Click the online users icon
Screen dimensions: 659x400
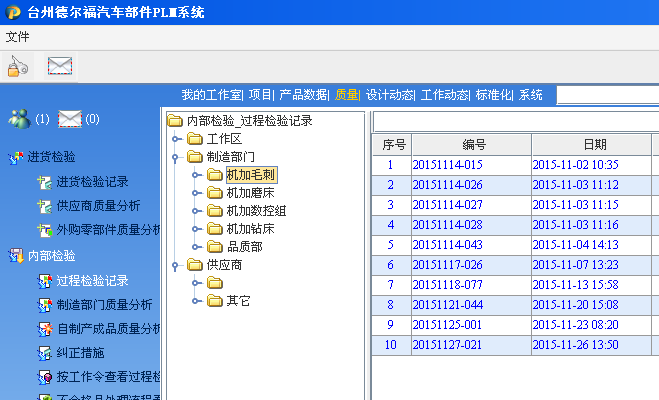coord(19,119)
